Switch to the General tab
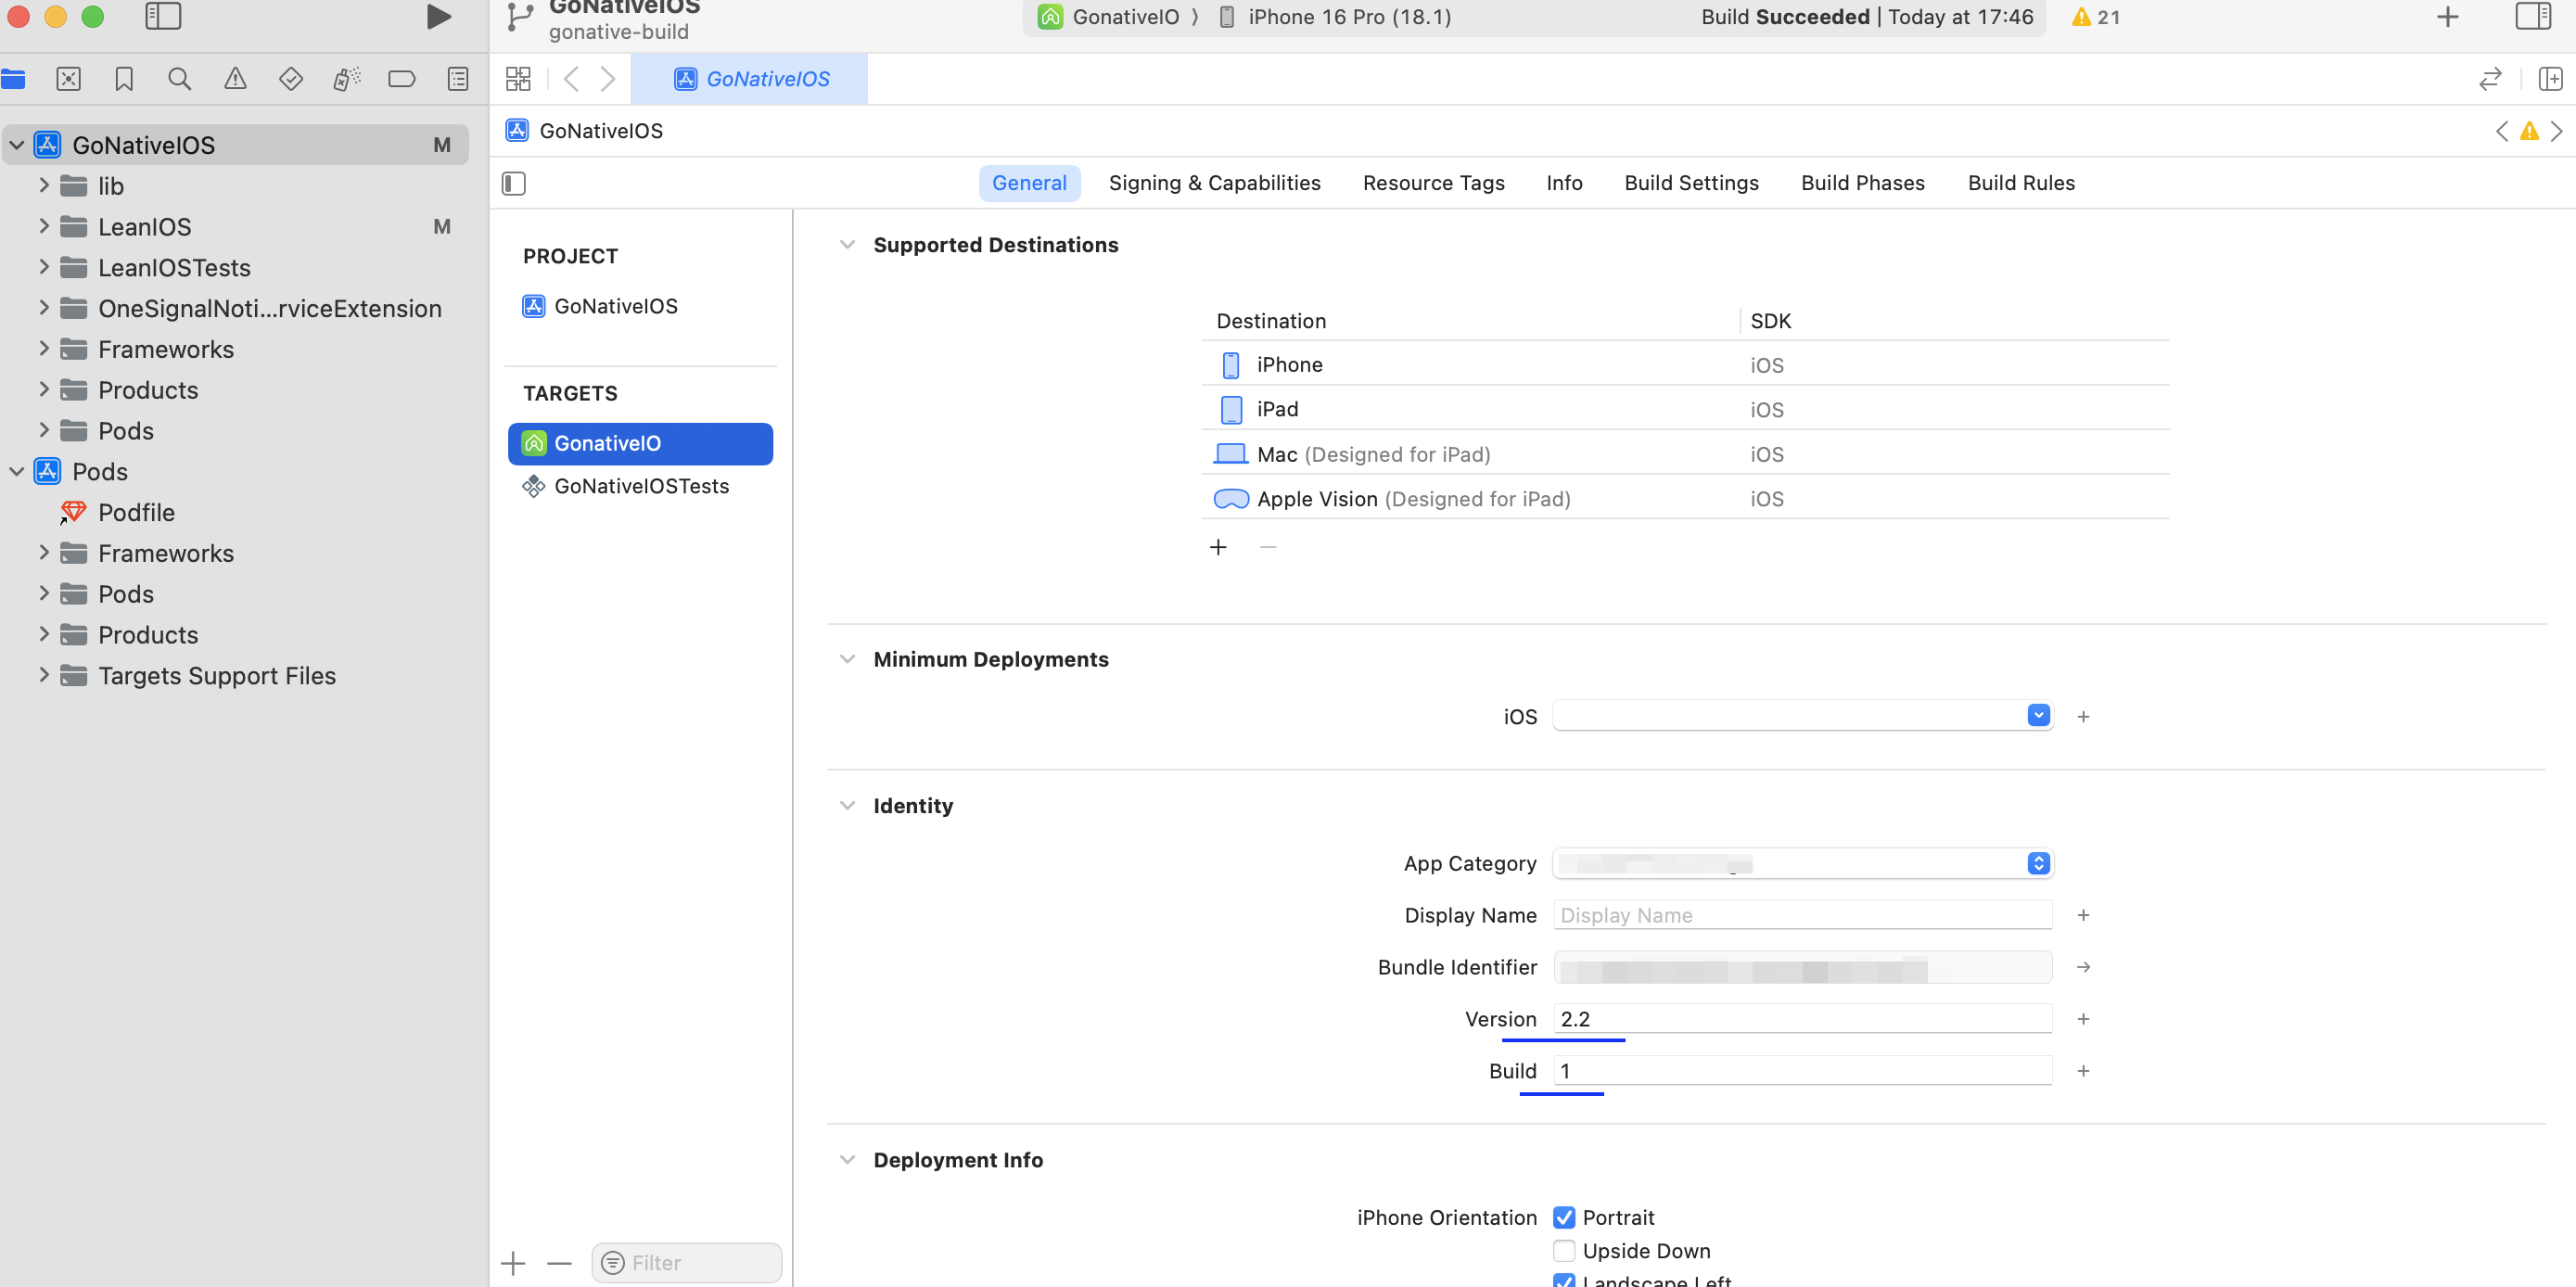Viewport: 2576px width, 1287px height. coord(1029,183)
